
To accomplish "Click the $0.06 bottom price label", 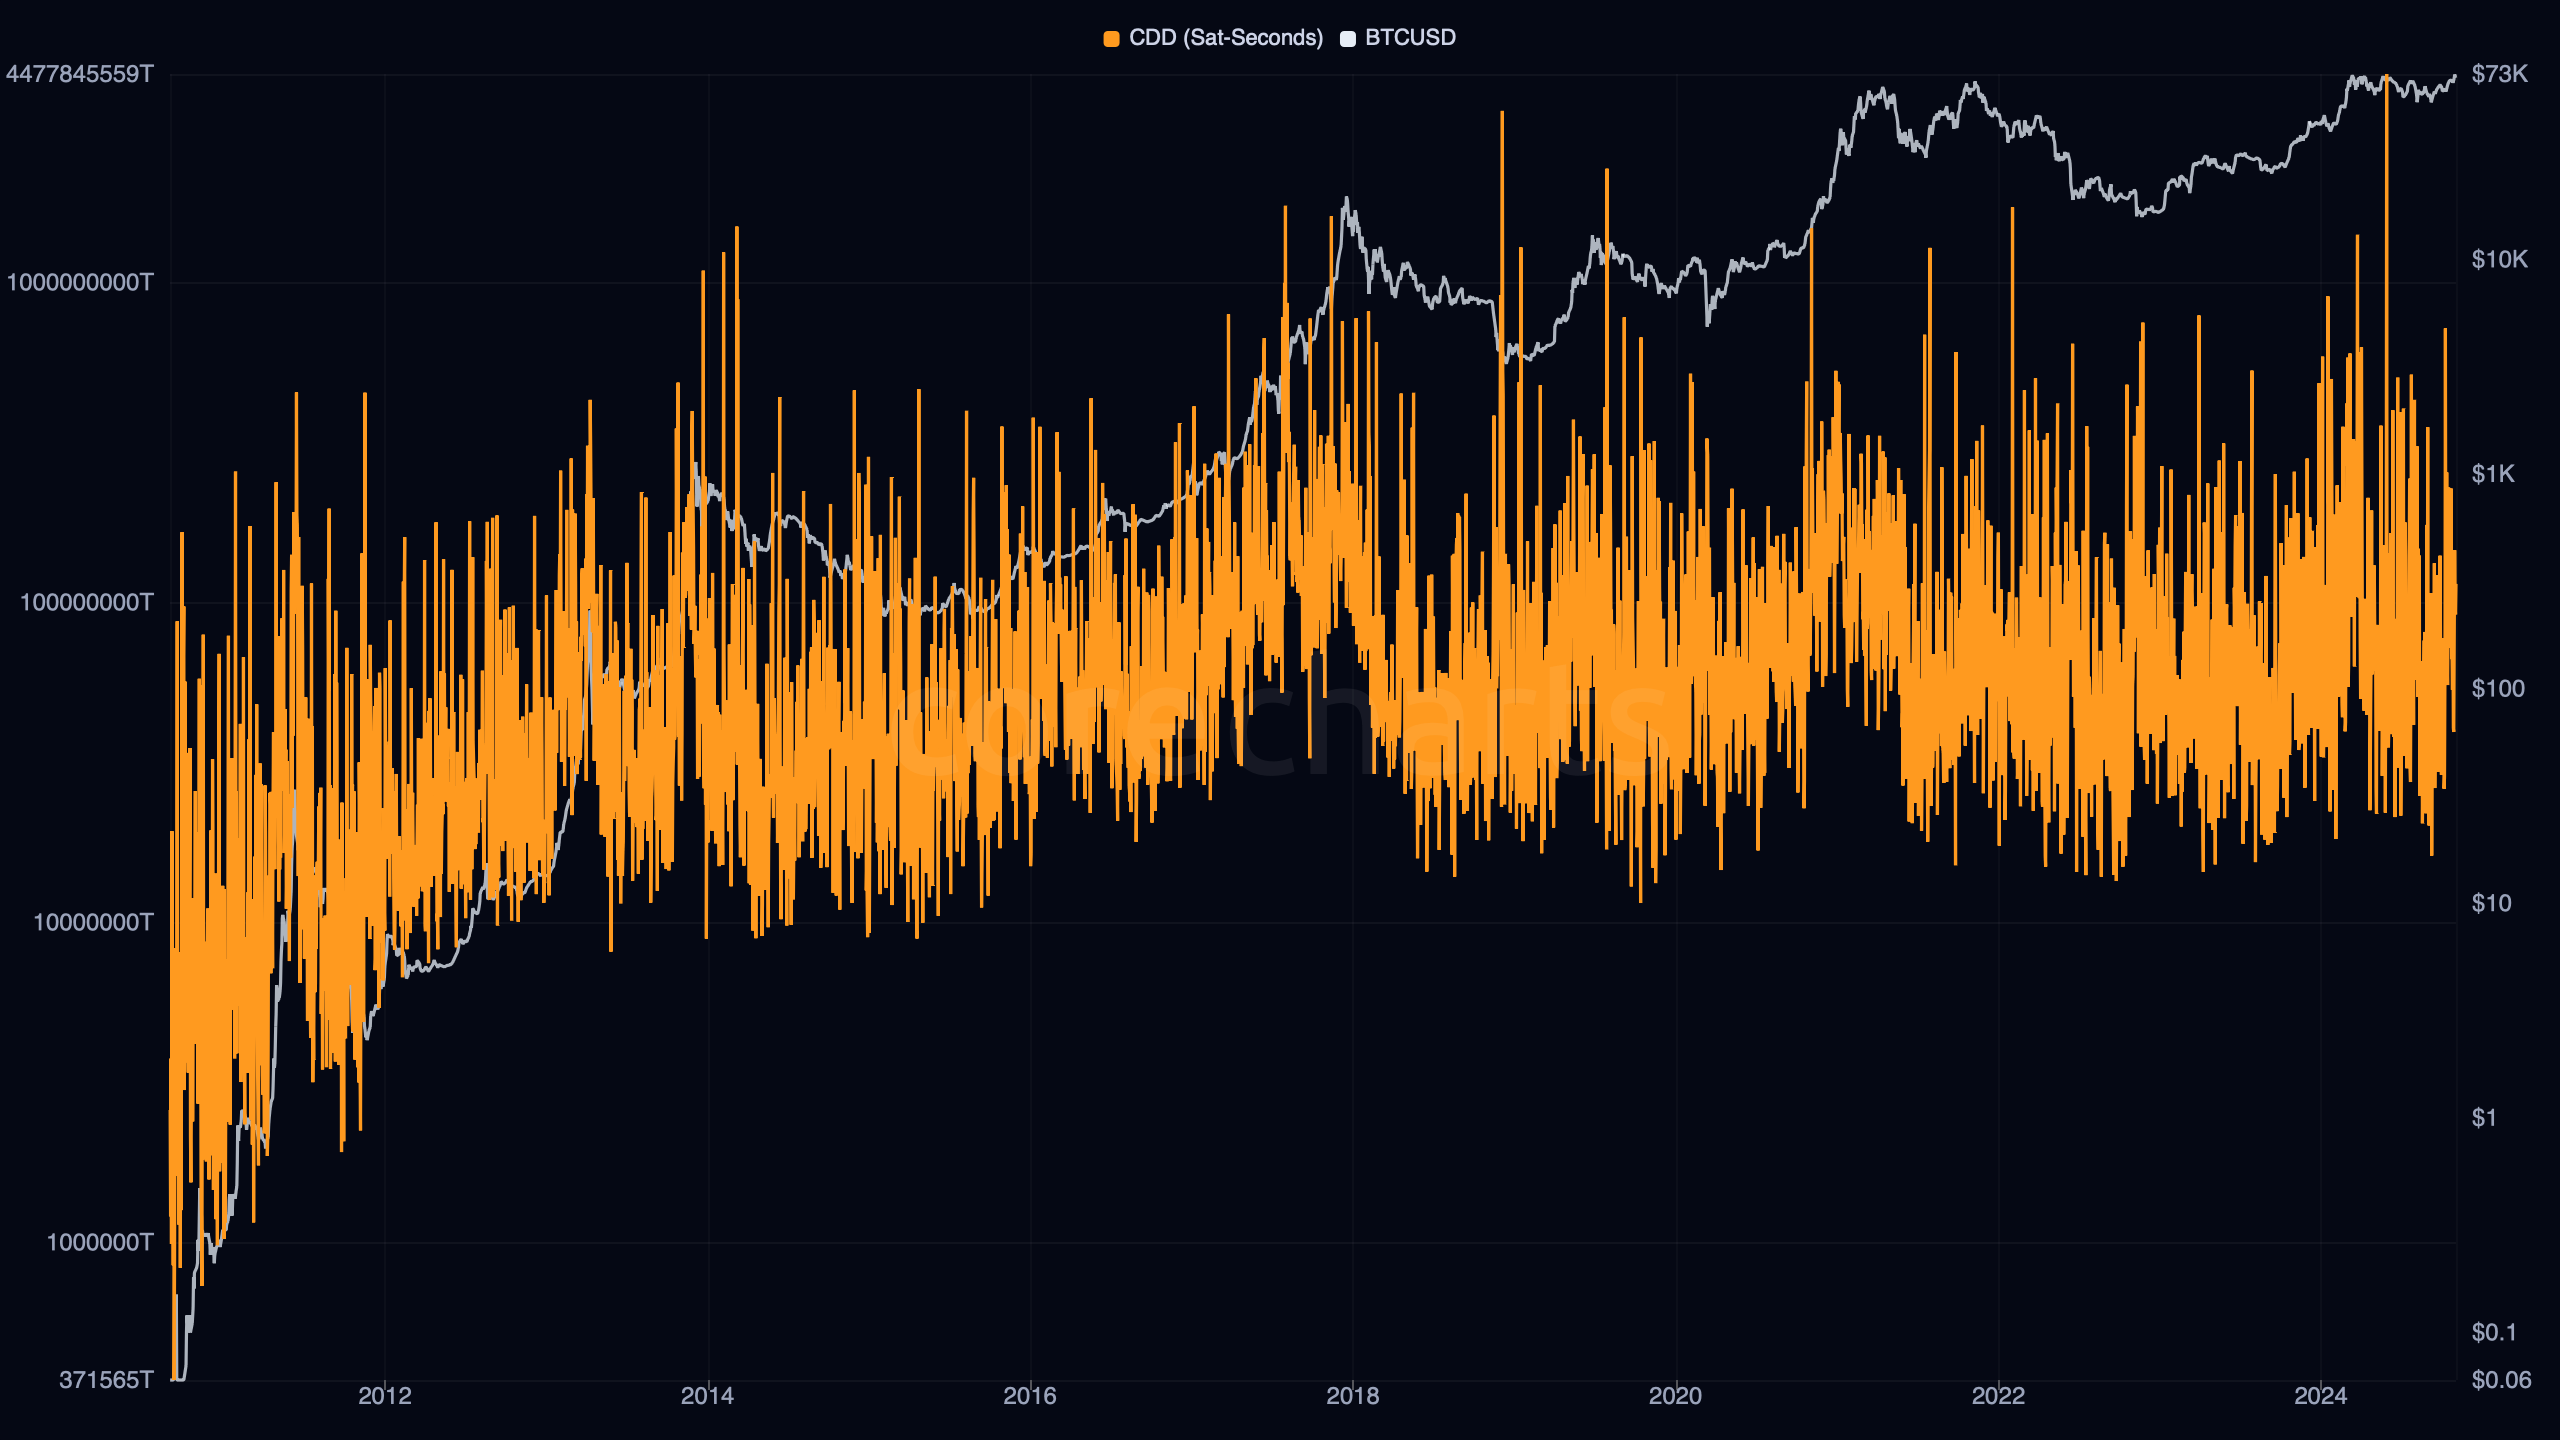I will pos(2500,1380).
